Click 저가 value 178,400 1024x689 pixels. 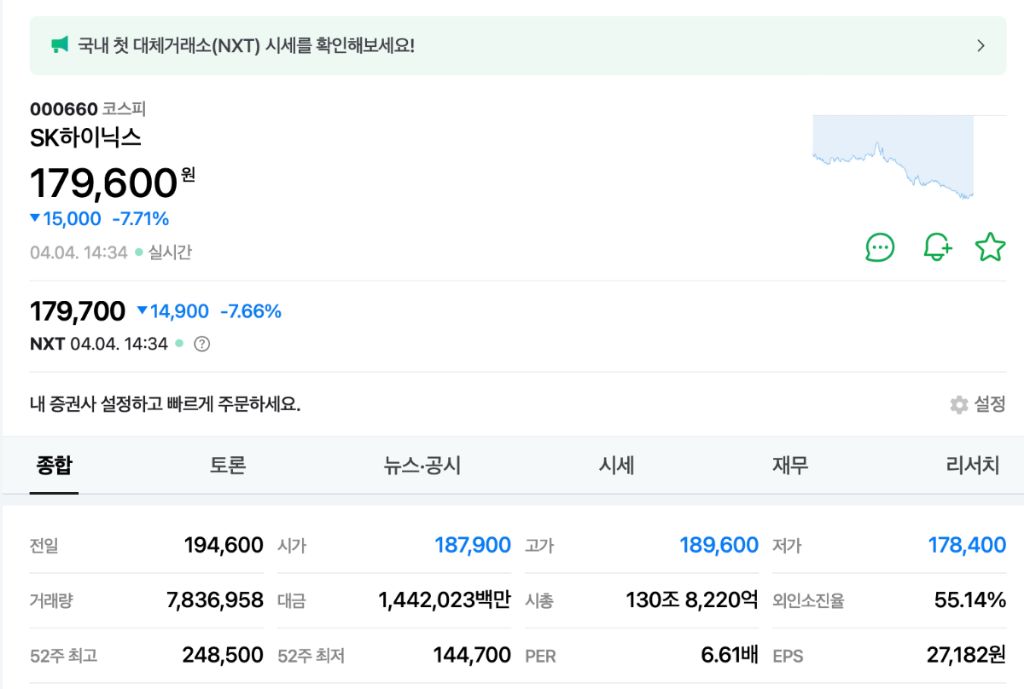click(967, 545)
